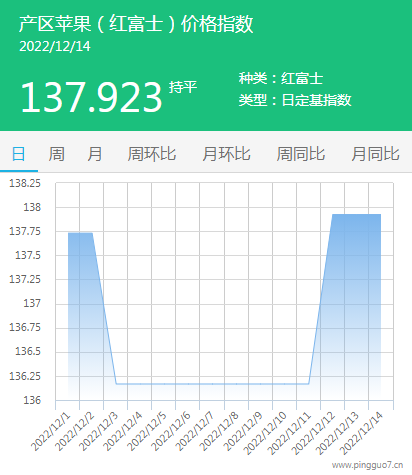Open the 周环比 tab

pyautogui.click(x=152, y=155)
